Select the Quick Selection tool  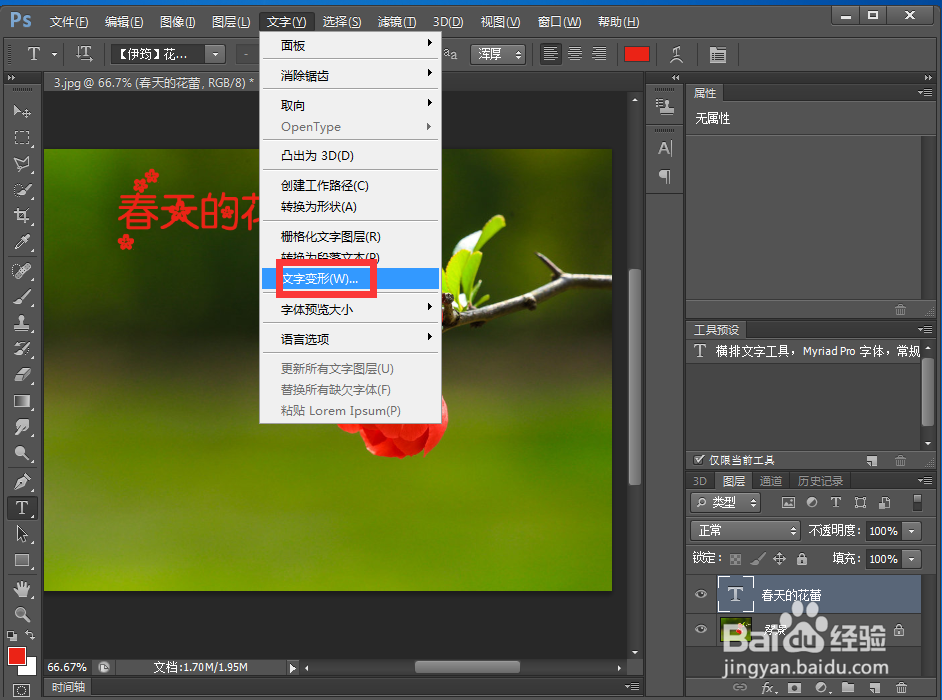pos(22,190)
